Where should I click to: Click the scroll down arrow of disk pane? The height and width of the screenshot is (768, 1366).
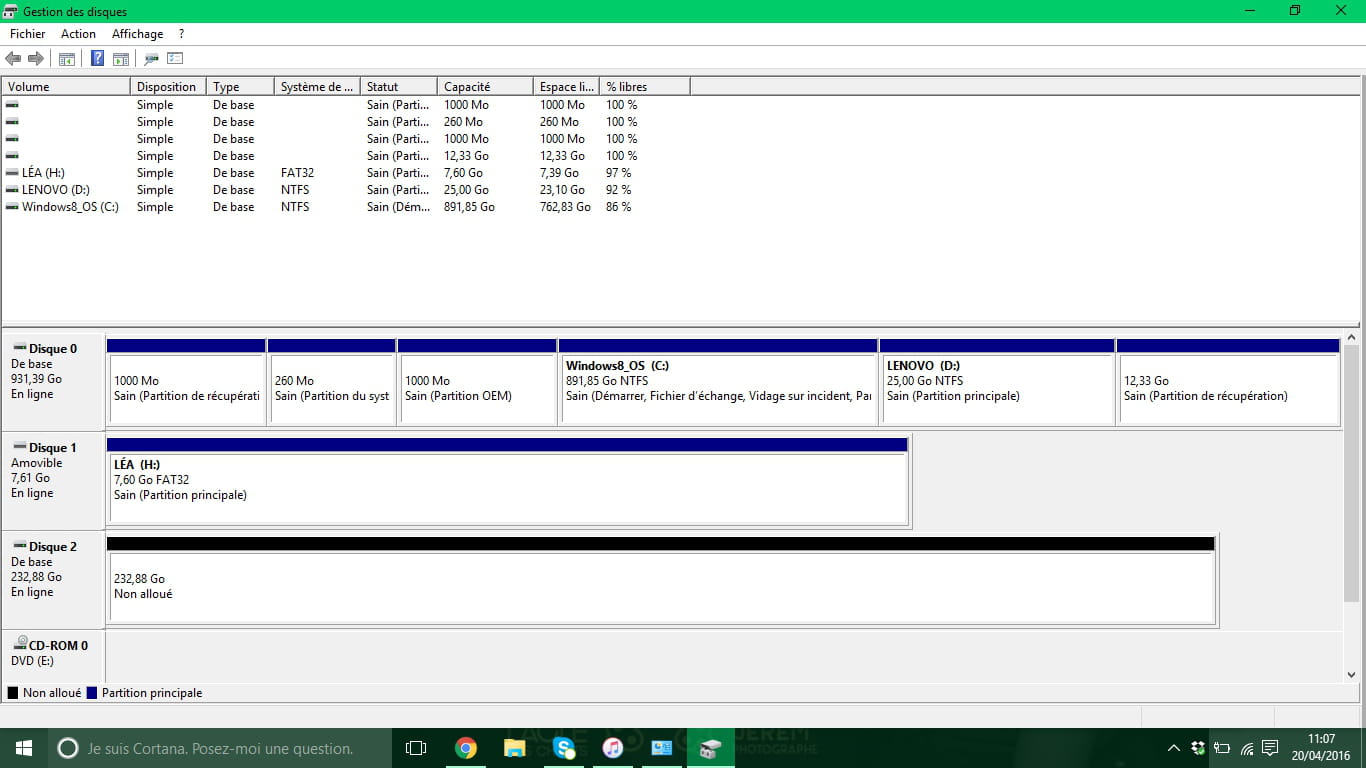click(x=1352, y=675)
